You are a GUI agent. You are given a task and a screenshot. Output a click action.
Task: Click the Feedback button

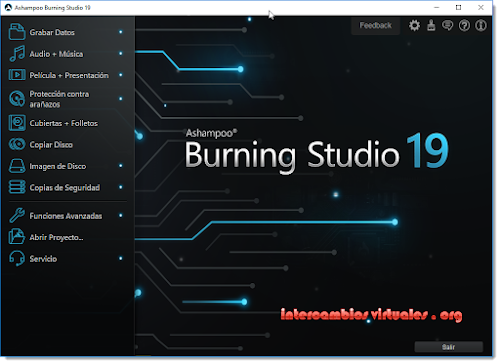click(x=375, y=25)
